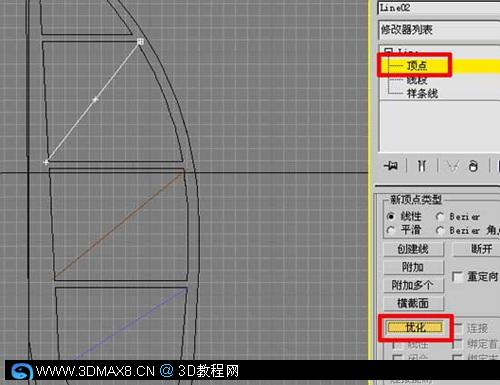Select the 线段 sub-object level

tap(417, 80)
